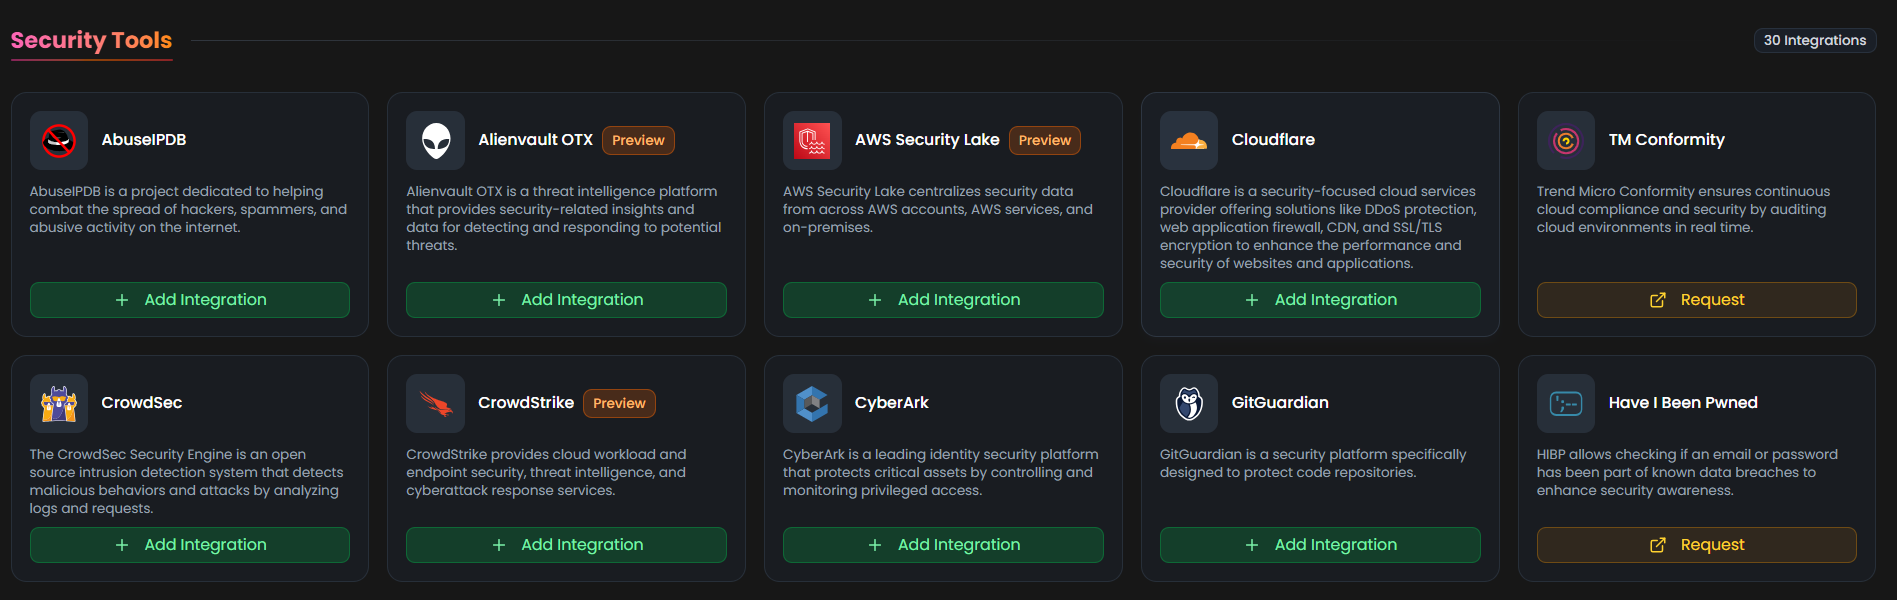The height and width of the screenshot is (600, 1897).
Task: Request the TM Conformity integration
Action: tap(1697, 300)
